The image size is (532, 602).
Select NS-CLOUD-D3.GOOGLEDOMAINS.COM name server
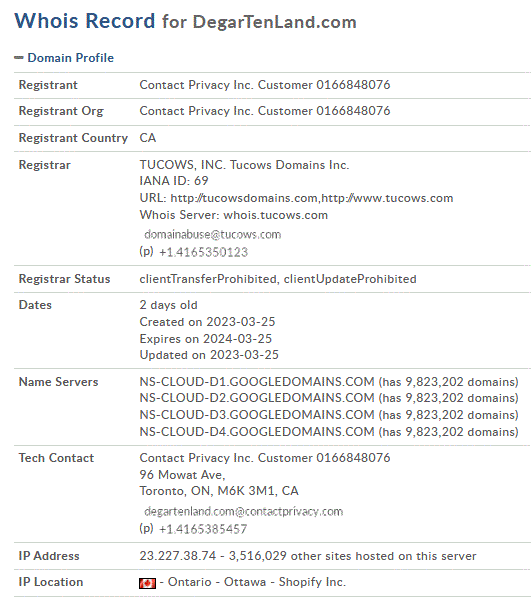coord(257,415)
